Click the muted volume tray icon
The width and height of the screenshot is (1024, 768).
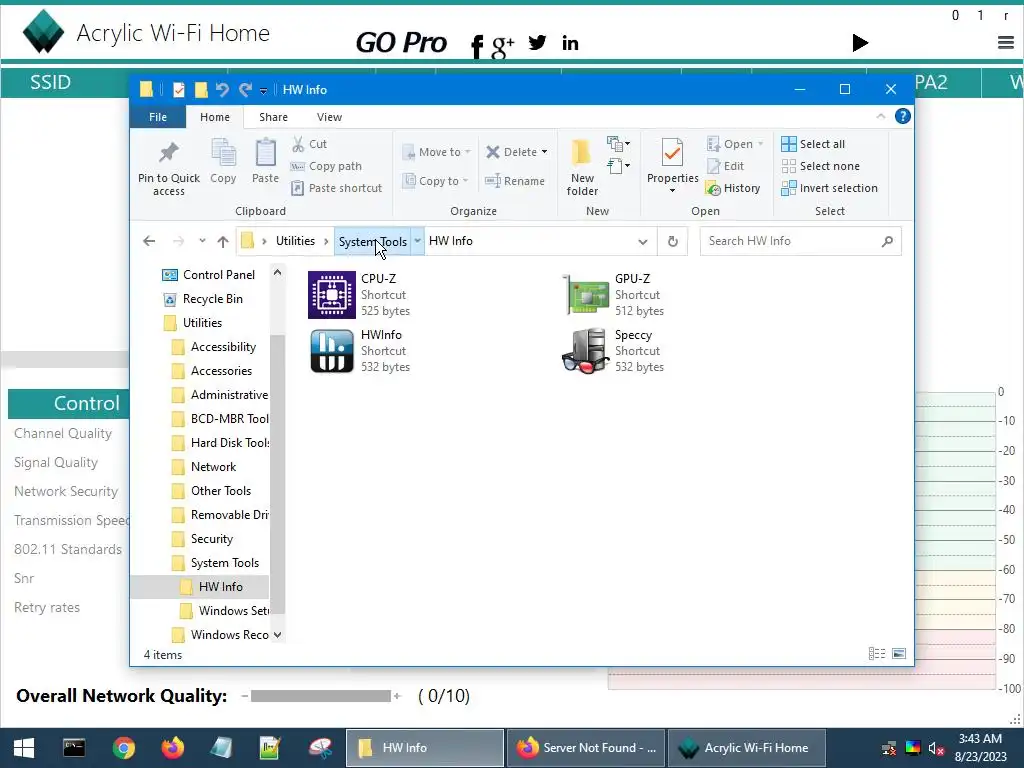tap(936, 748)
